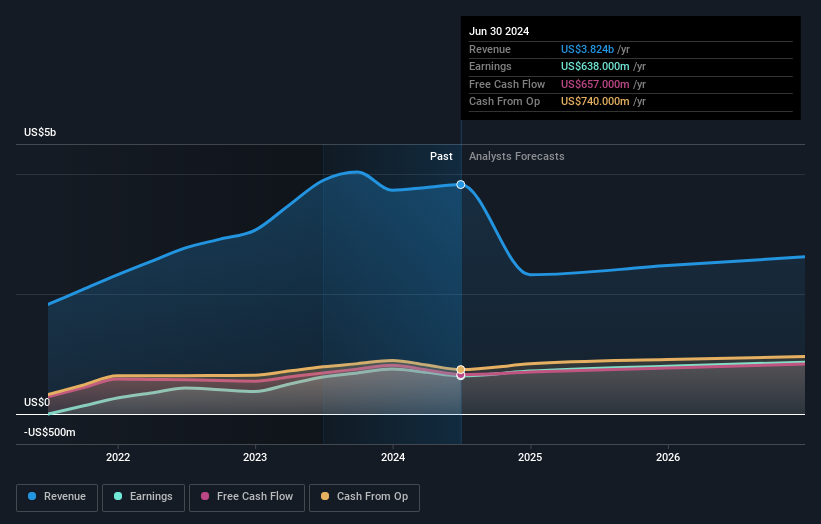Click the US$638.000m earnings value
The width and height of the screenshot is (821, 524).
(595, 66)
